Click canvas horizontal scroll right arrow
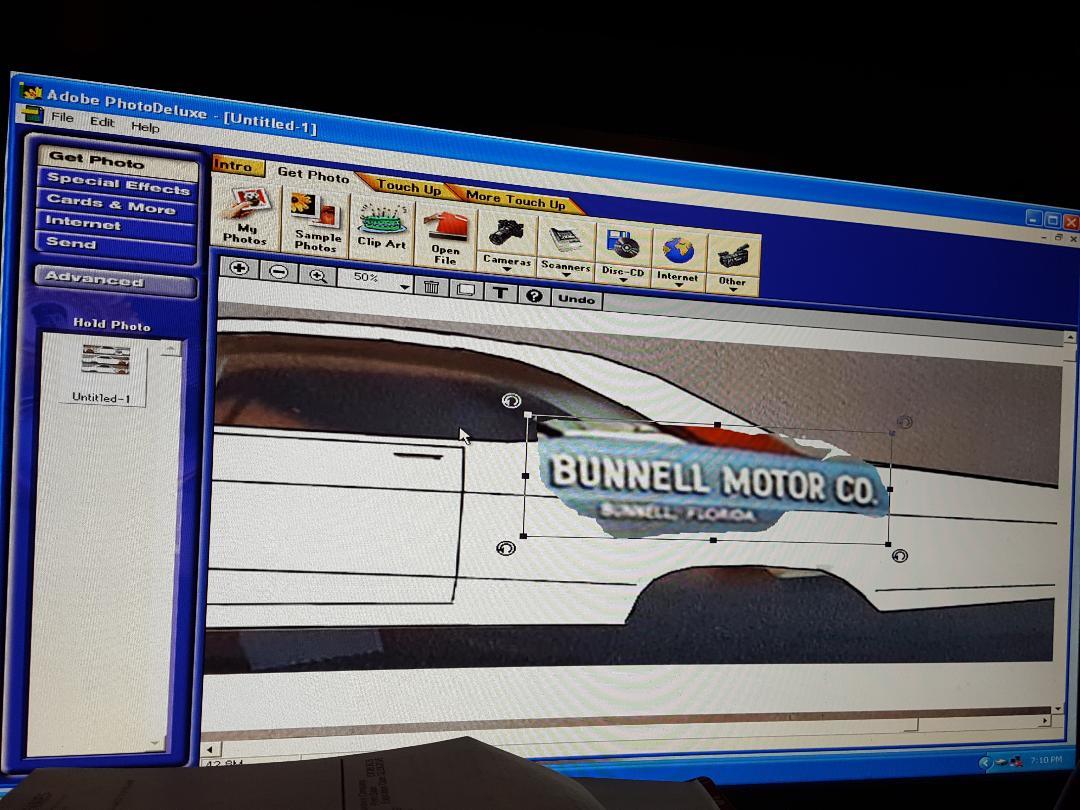Screen dimensions: 1080x810 [x=1046, y=720]
